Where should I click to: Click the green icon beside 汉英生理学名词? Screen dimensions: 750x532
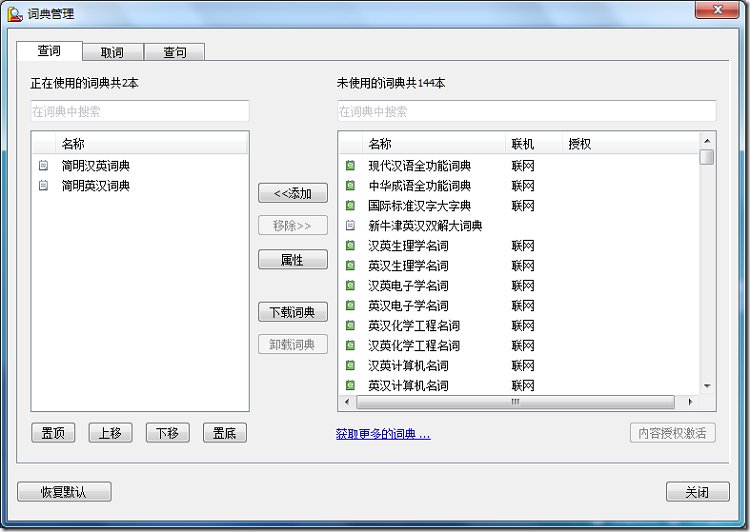click(351, 245)
